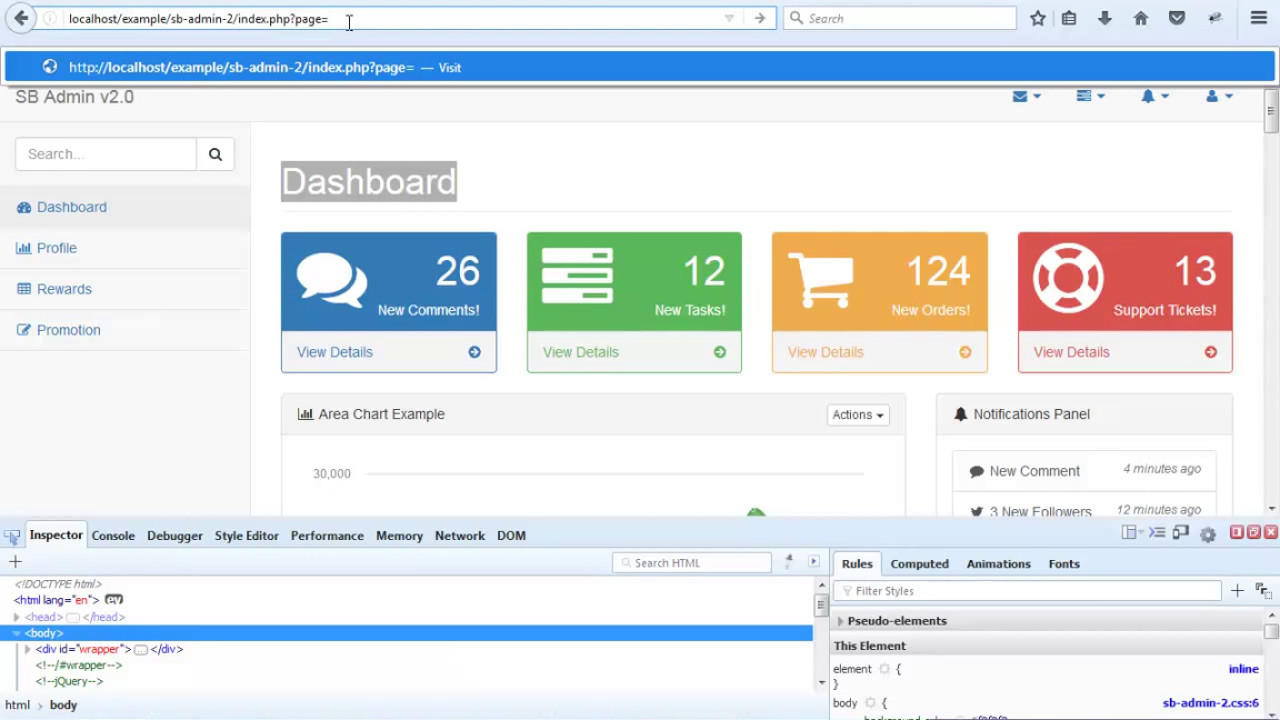Switch to the Memory devtools tab
The width and height of the screenshot is (1280, 720).
(399, 536)
